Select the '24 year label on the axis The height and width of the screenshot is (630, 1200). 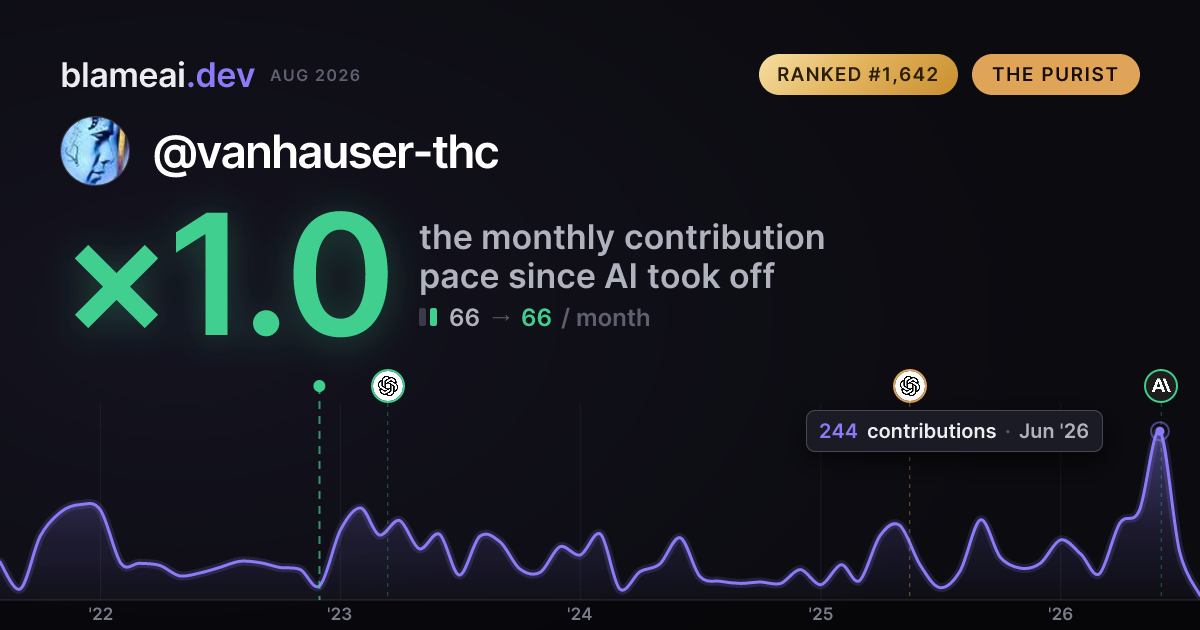click(x=580, y=614)
